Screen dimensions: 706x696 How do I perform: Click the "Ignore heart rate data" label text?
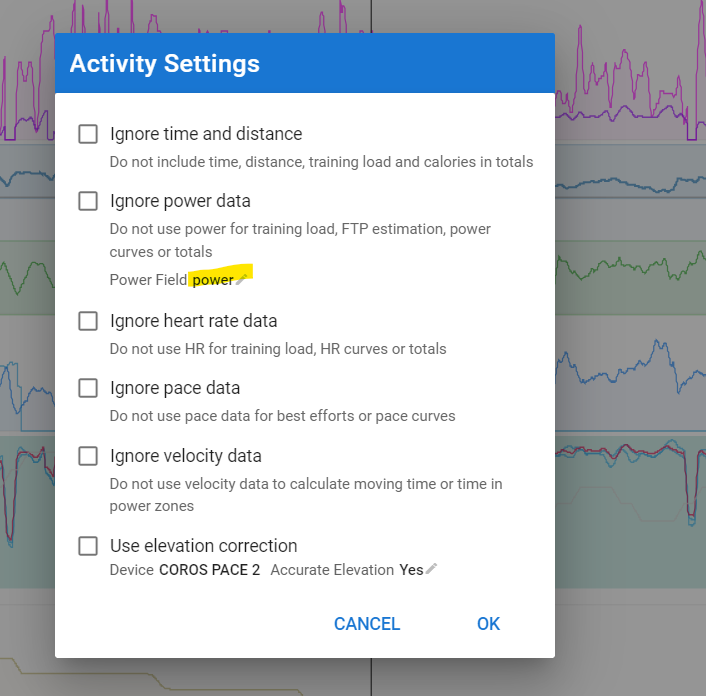pos(194,321)
